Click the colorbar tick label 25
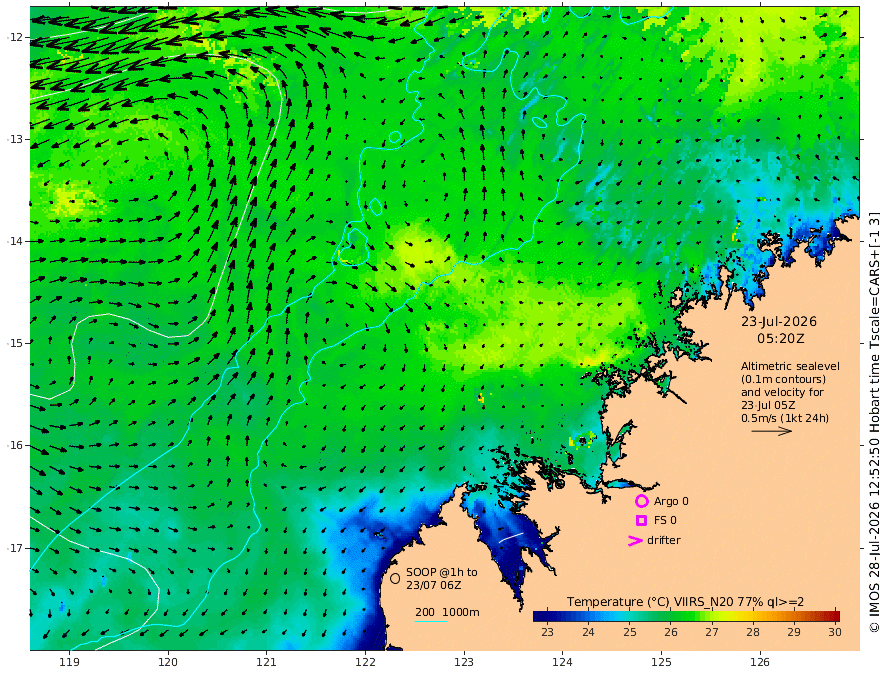 tap(630, 632)
